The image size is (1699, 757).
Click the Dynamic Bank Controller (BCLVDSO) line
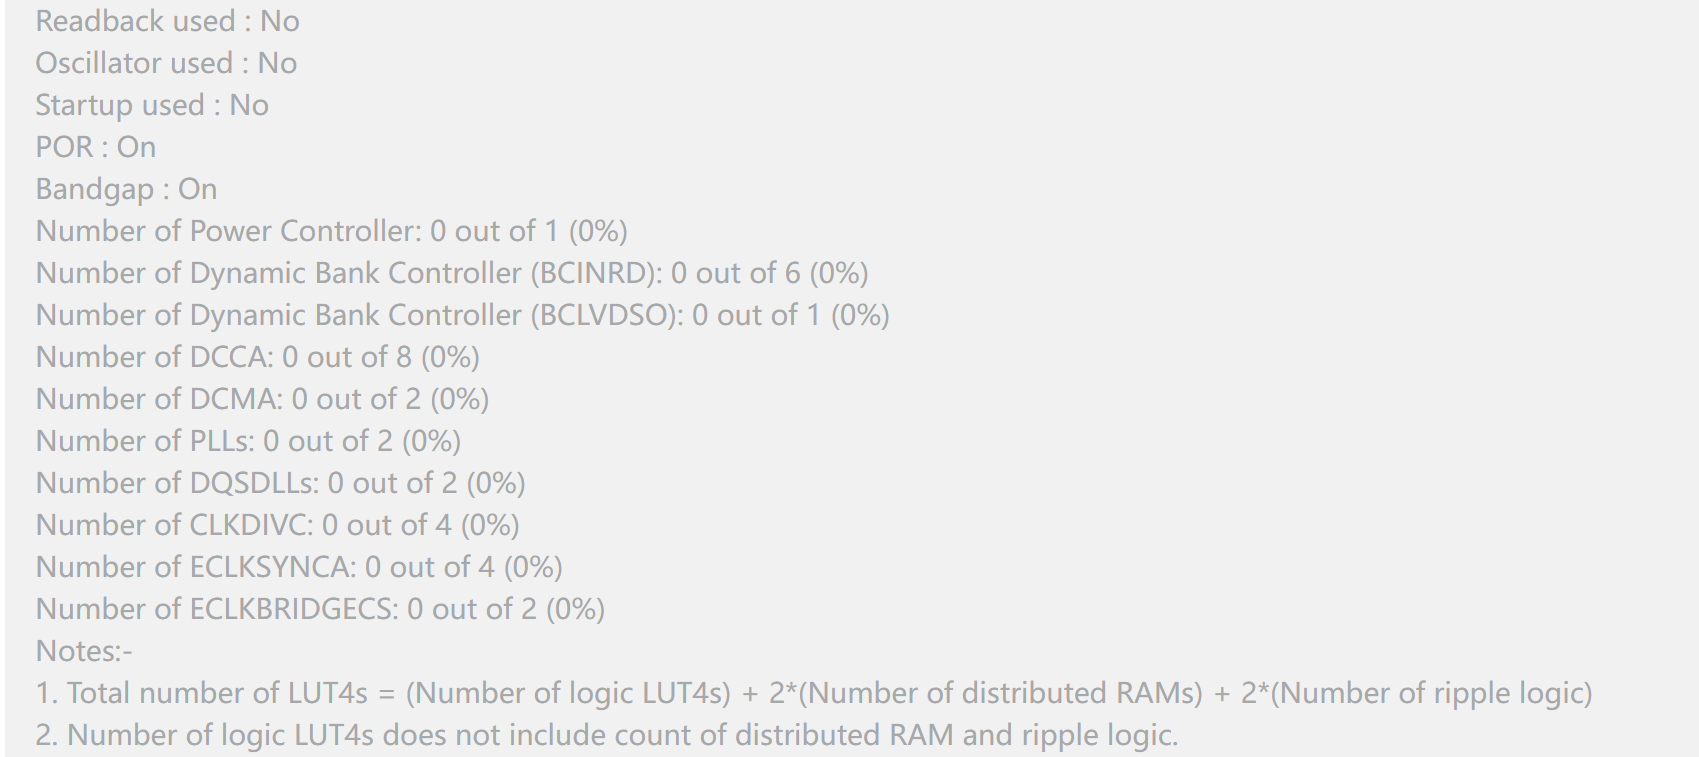pyautogui.click(x=463, y=315)
